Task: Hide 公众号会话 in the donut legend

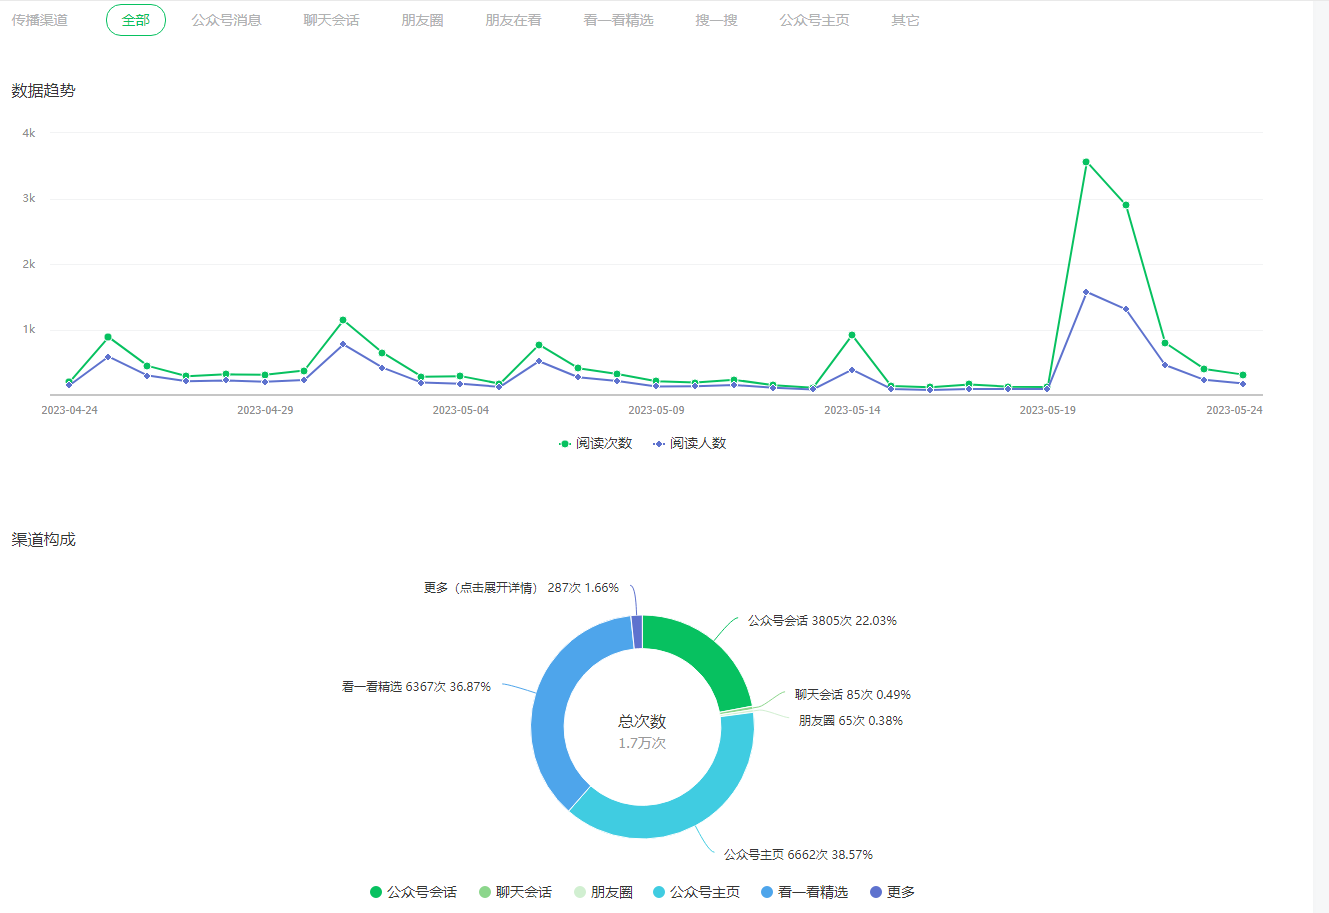Action: tap(413, 892)
